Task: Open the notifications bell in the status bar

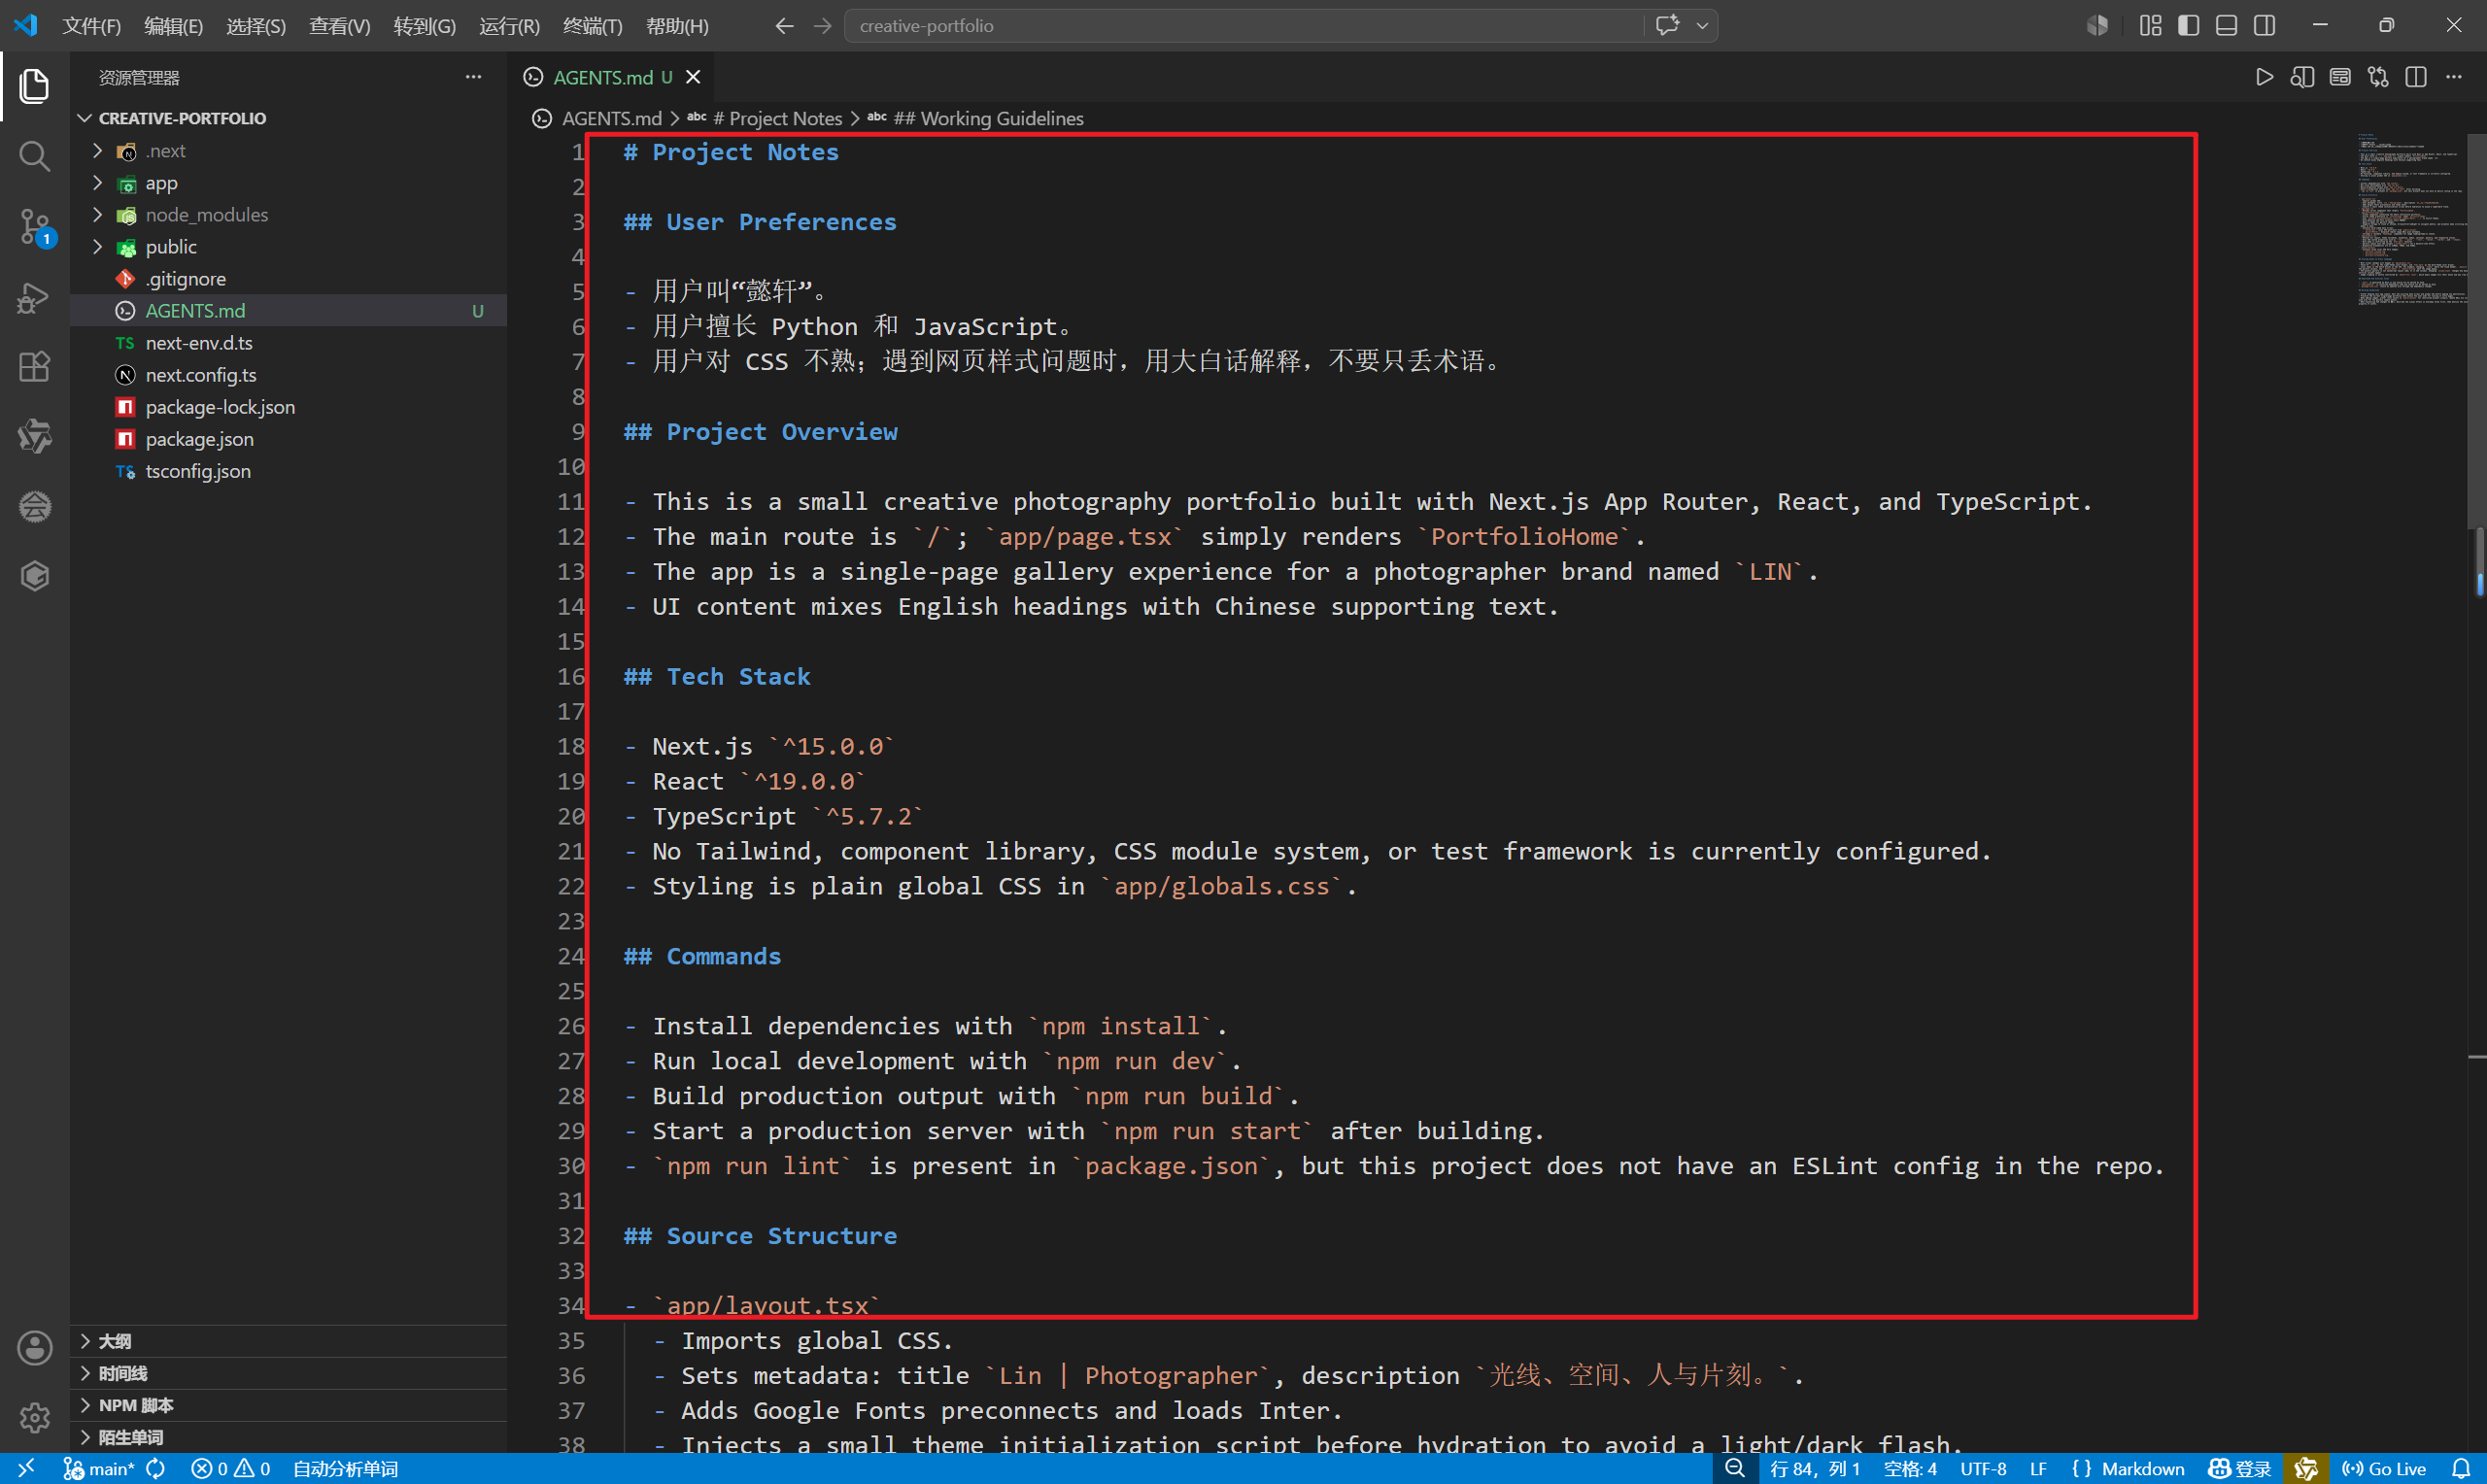Action: pos(2461,1468)
